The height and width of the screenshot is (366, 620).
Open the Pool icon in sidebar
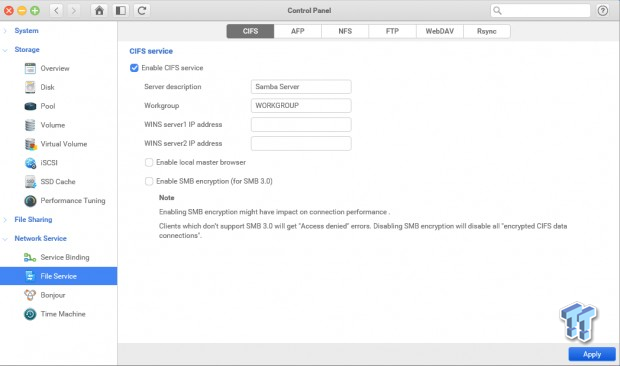click(30, 106)
